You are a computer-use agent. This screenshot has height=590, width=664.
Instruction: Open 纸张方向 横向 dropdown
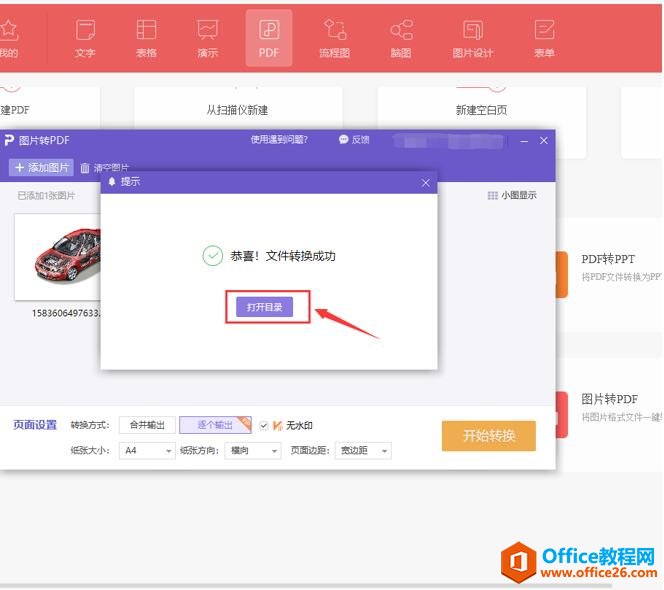[x=252, y=451]
